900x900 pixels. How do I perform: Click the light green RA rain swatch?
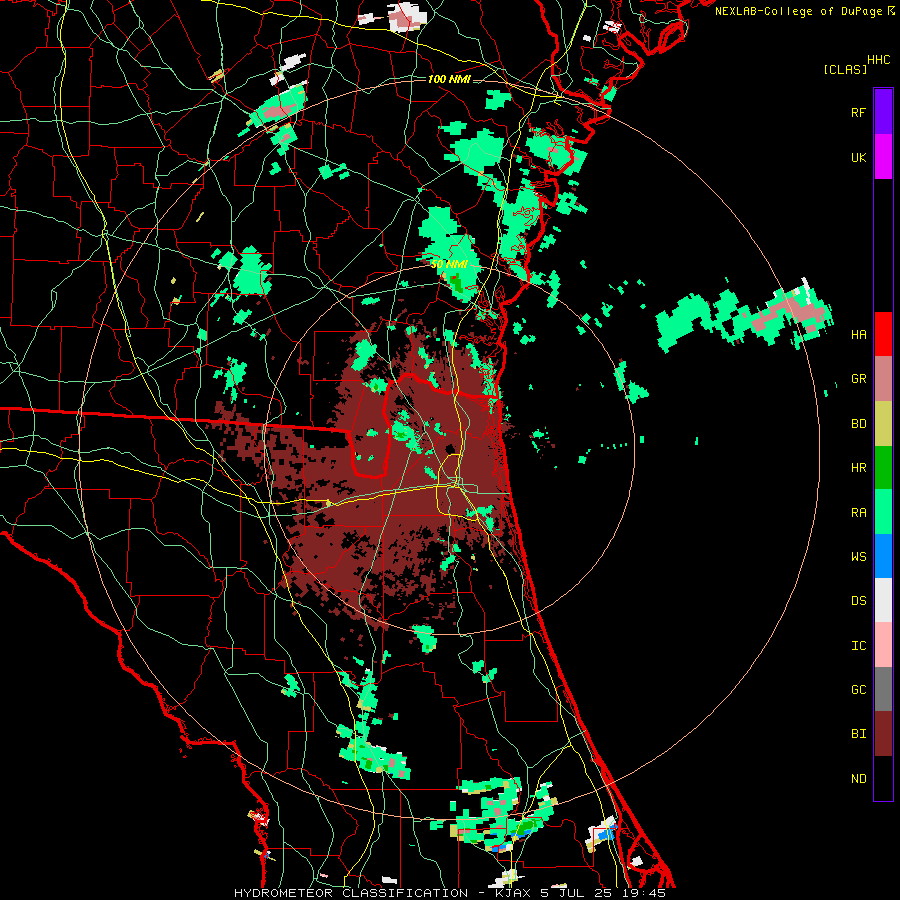[x=883, y=512]
